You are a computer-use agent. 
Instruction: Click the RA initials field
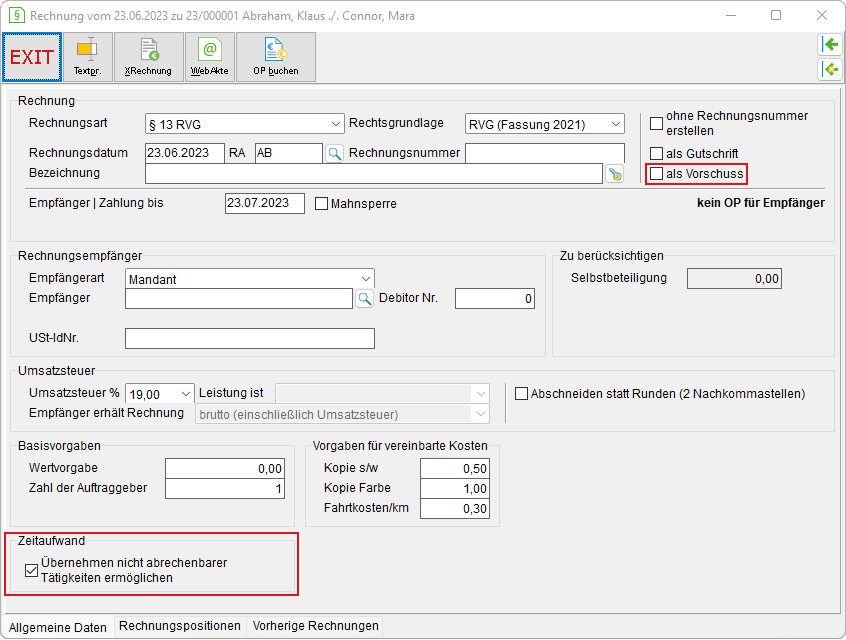(289, 153)
